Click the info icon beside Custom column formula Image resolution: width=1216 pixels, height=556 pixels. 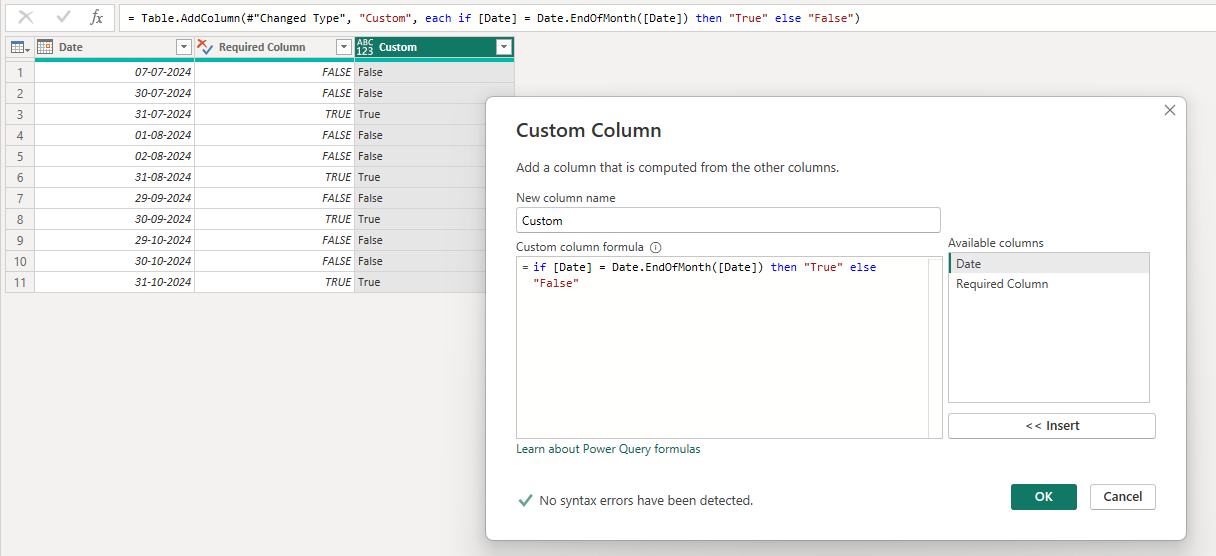point(656,247)
